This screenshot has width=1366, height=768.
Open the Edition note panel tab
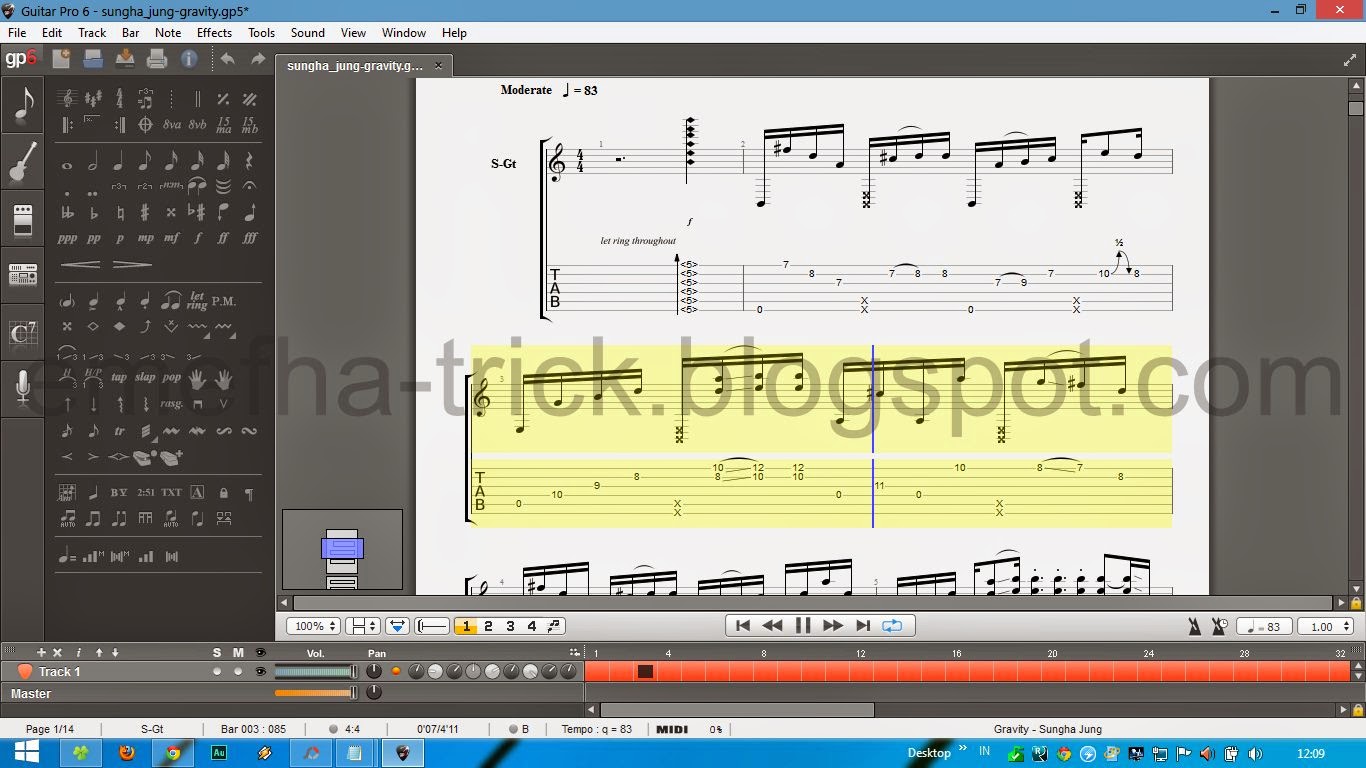[22, 105]
